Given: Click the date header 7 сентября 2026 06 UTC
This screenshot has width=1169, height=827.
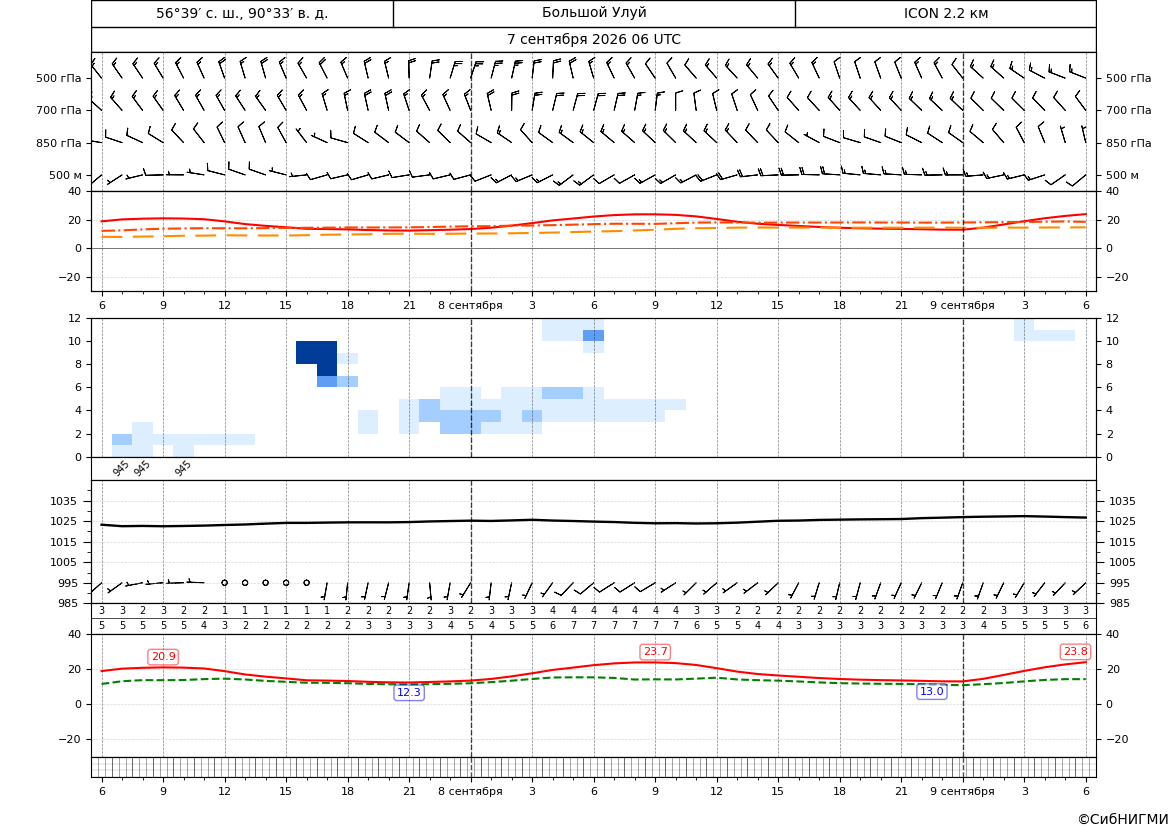Looking at the screenshot, I should tap(593, 40).
